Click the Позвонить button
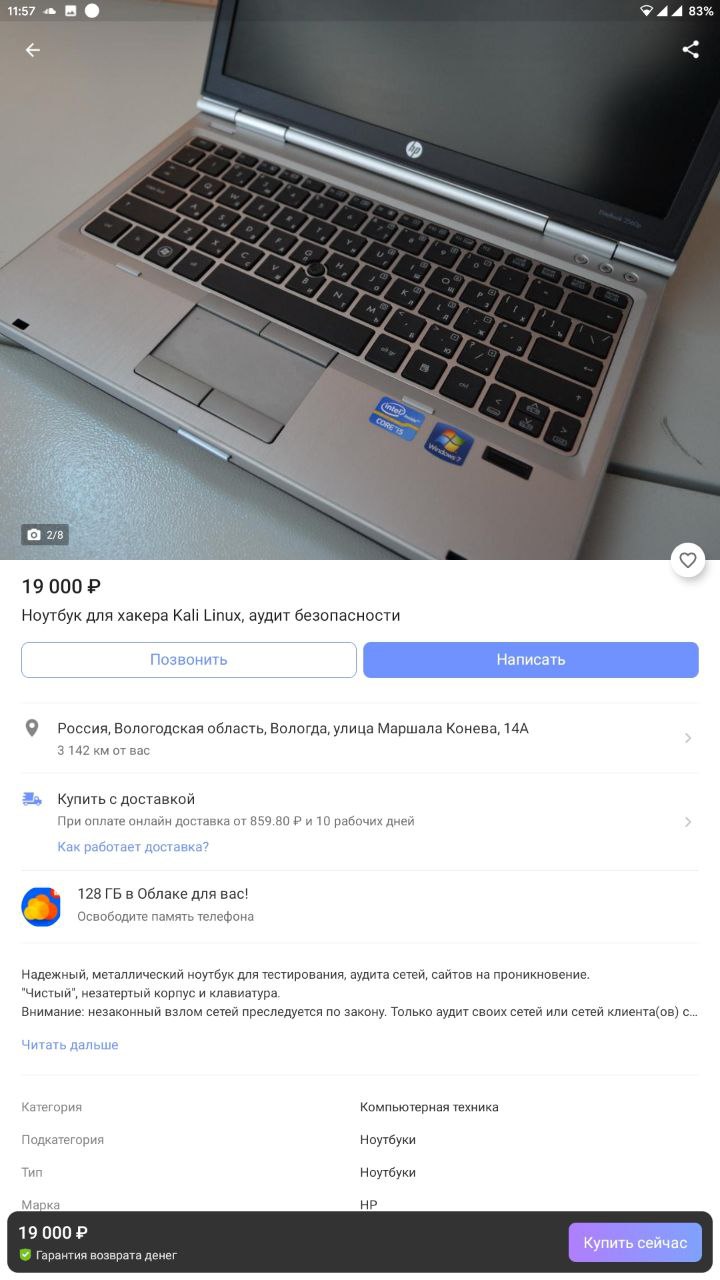Screen dimensions: 720x1280 click(189, 660)
